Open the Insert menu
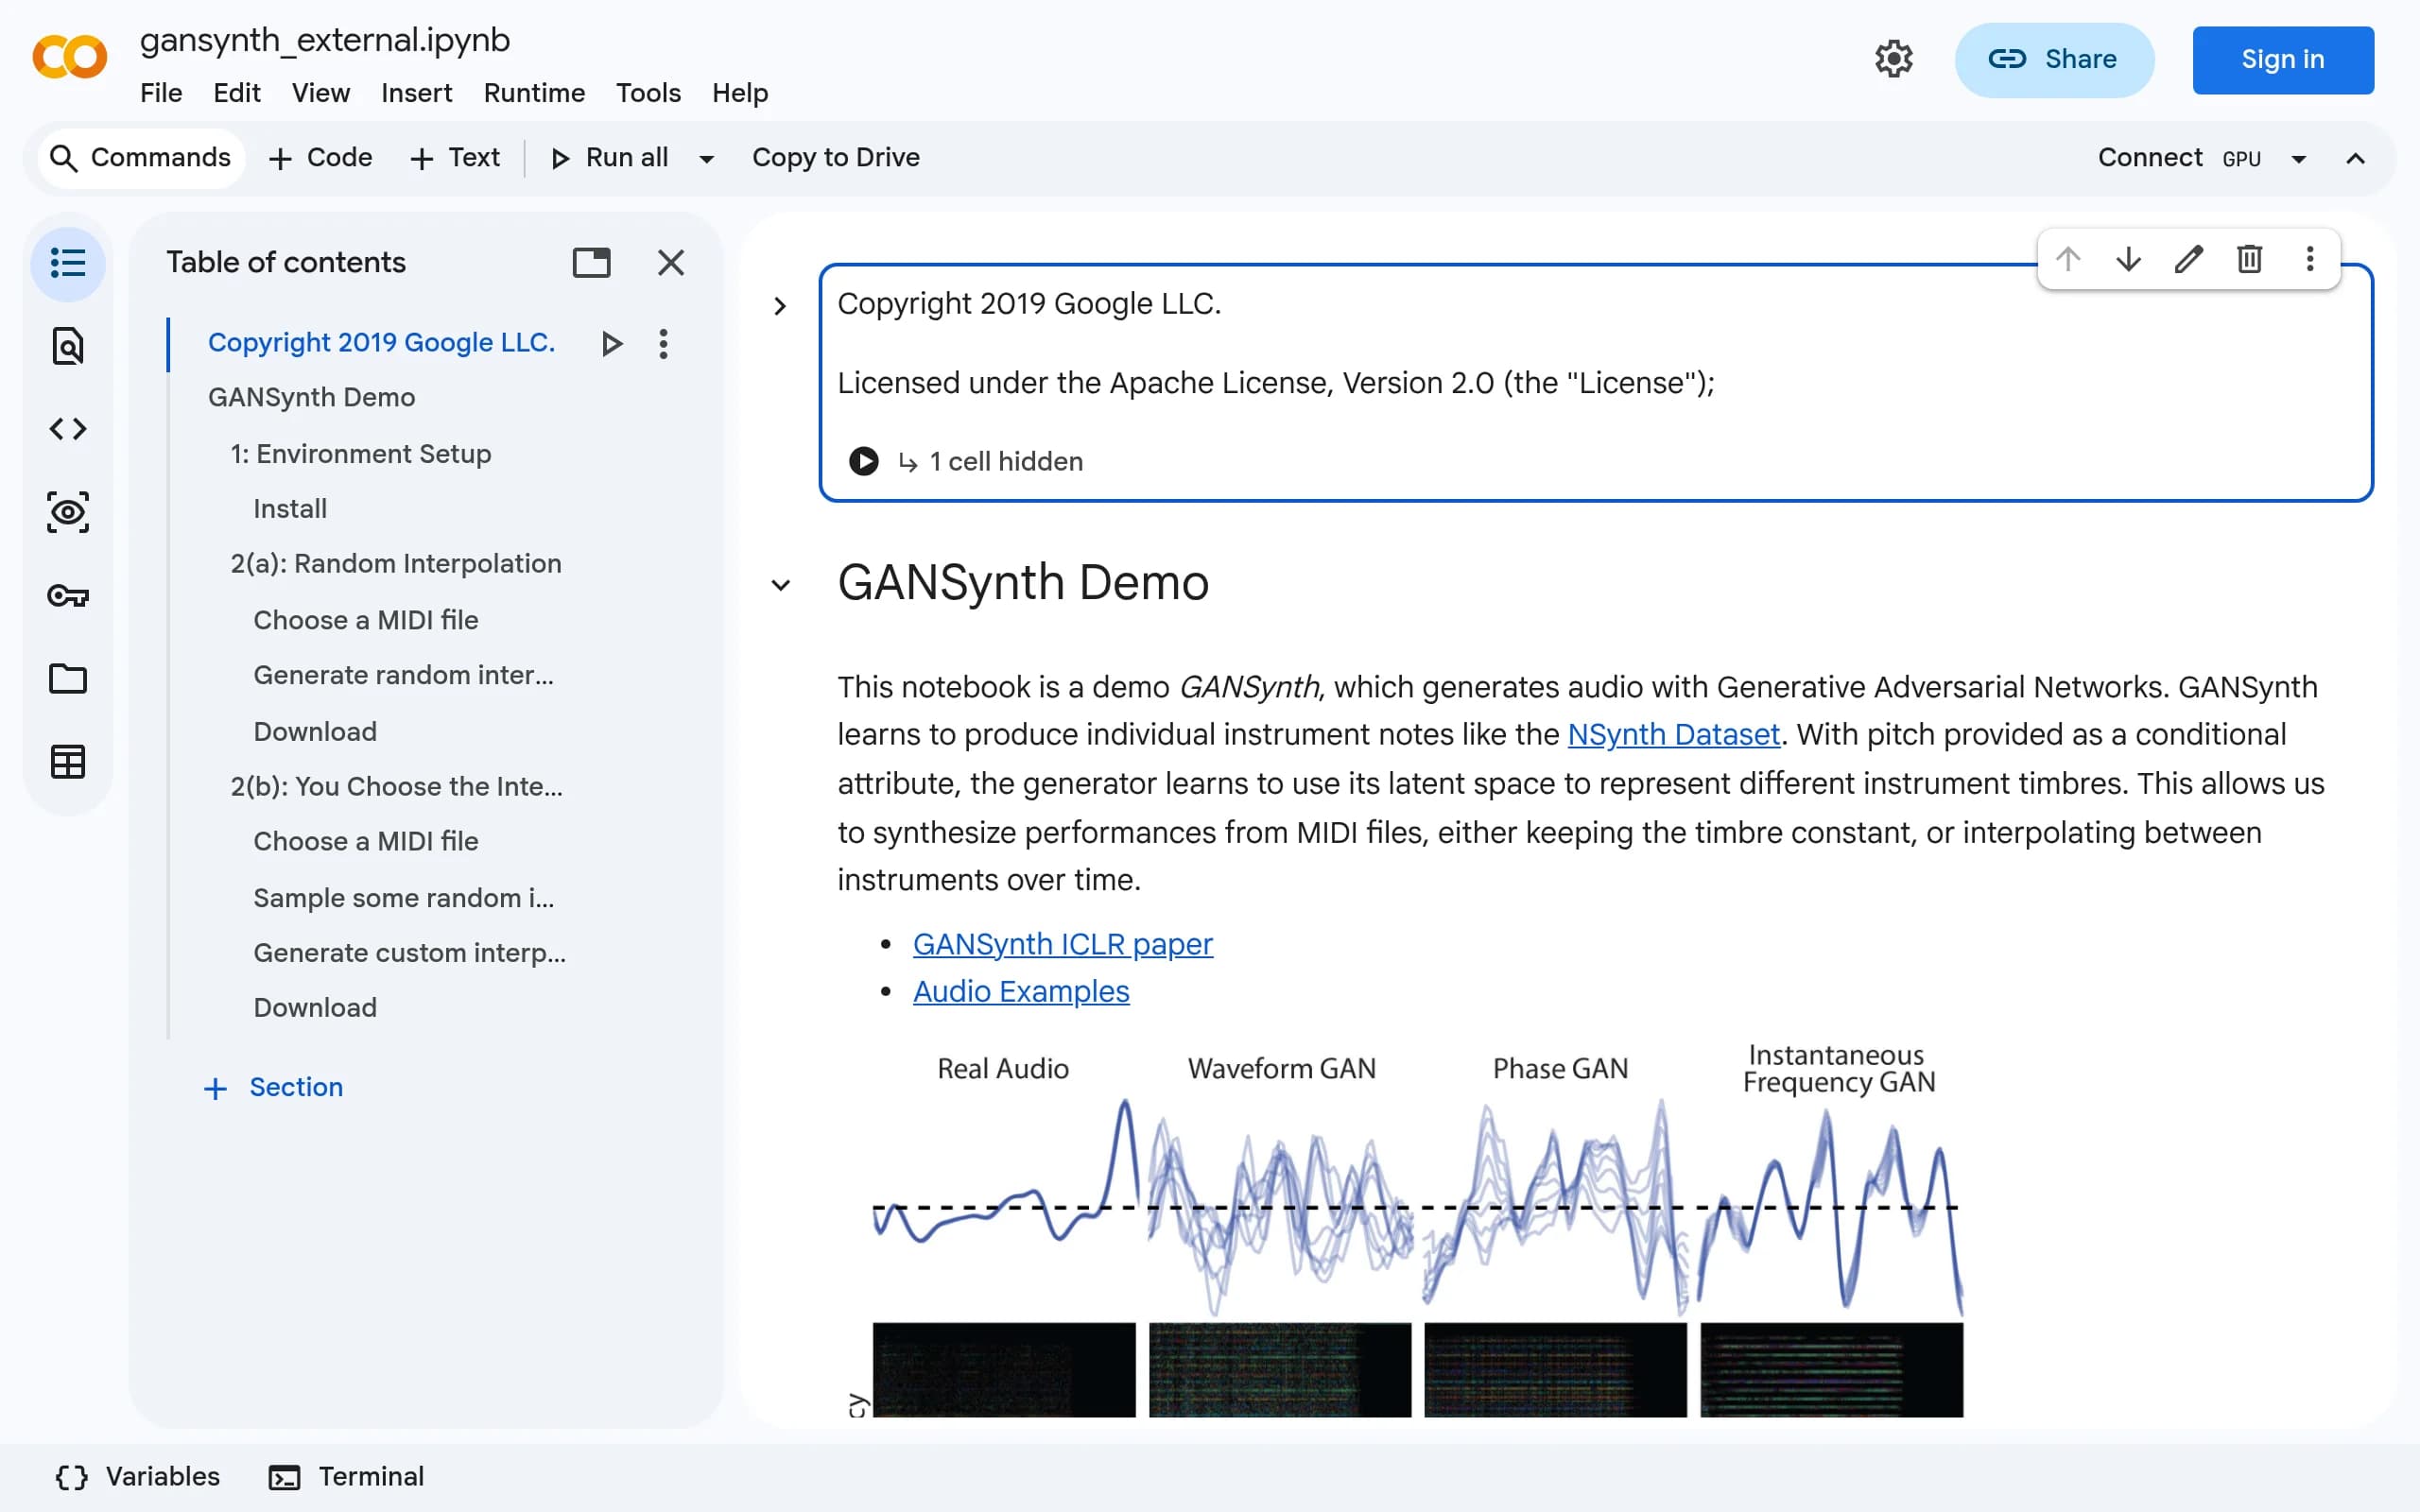The image size is (2420, 1512). (x=416, y=93)
